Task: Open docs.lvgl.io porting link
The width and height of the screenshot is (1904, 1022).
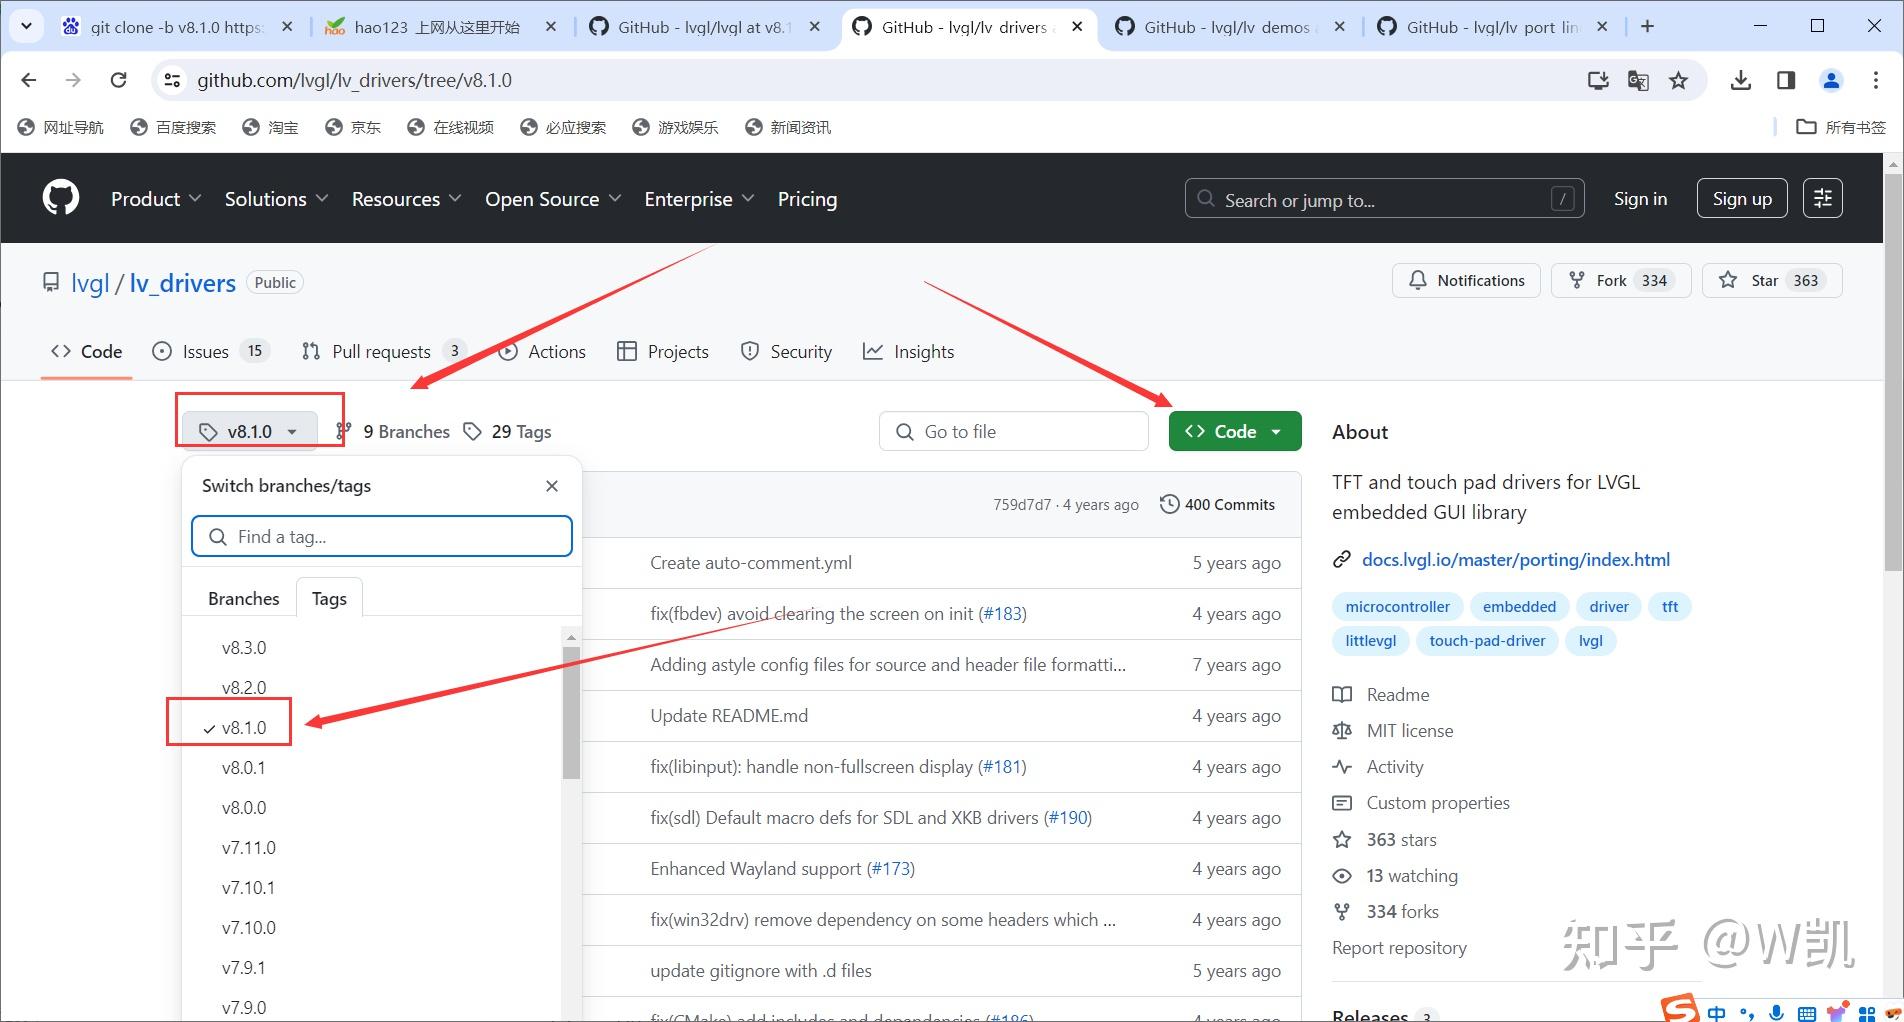Action: point(1516,559)
